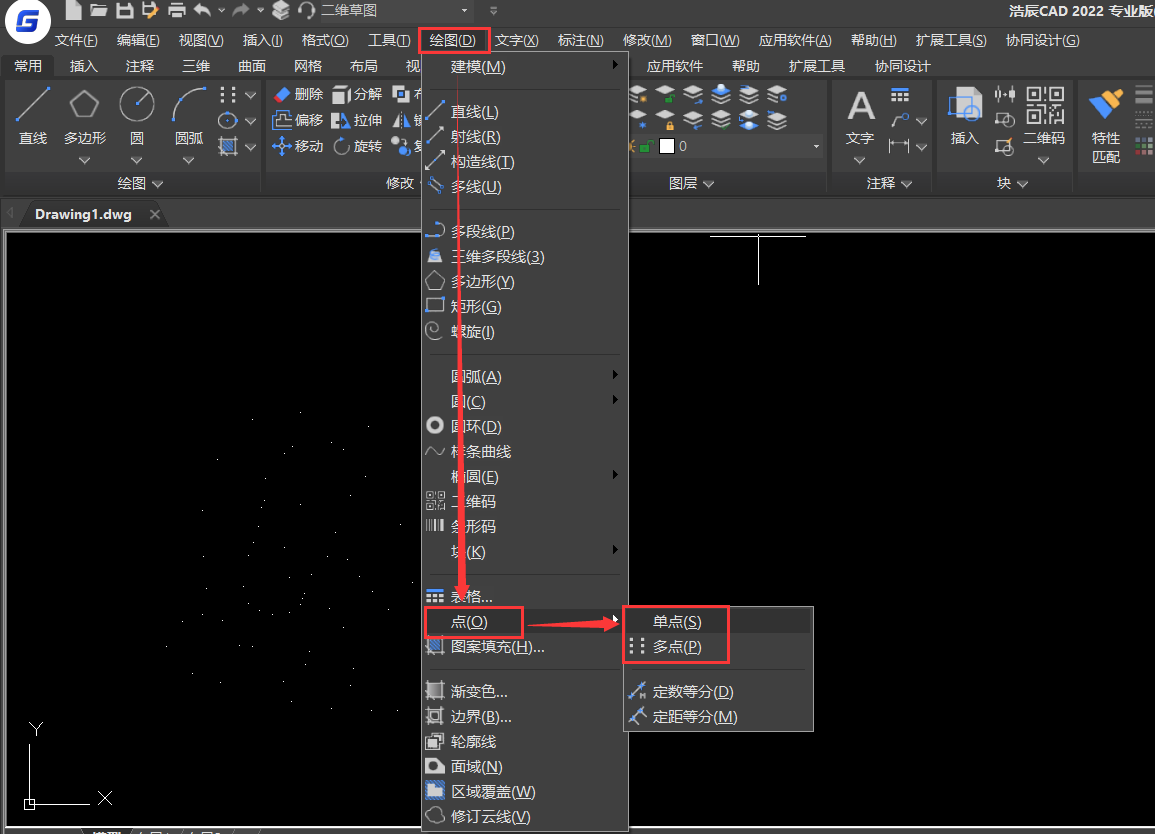Click the Open folder icon in quick toolbar
1155x834 pixels.
[99, 10]
